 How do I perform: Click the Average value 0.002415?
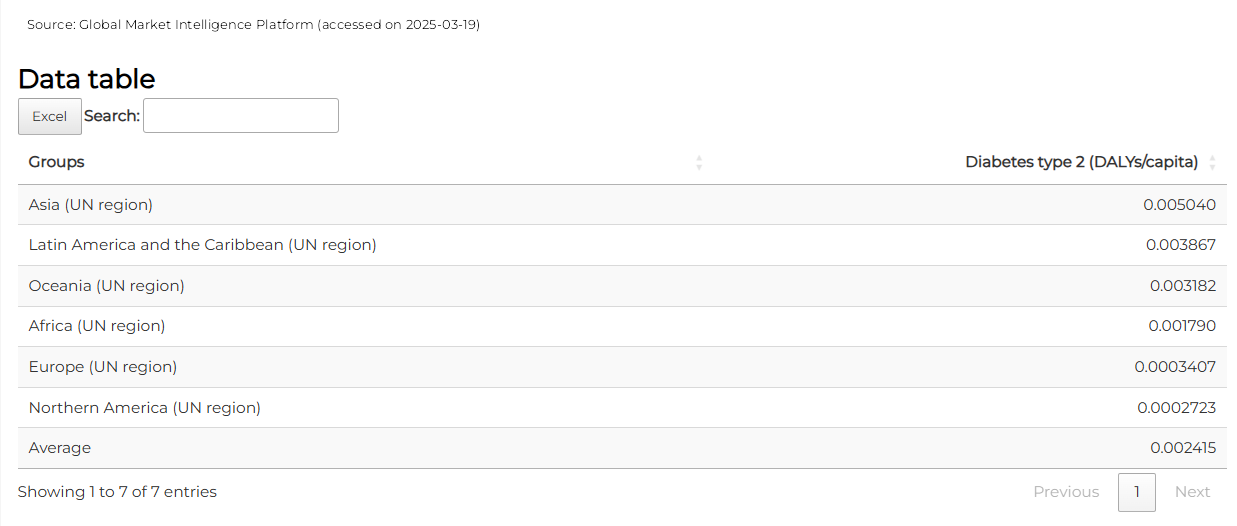(x=1183, y=448)
